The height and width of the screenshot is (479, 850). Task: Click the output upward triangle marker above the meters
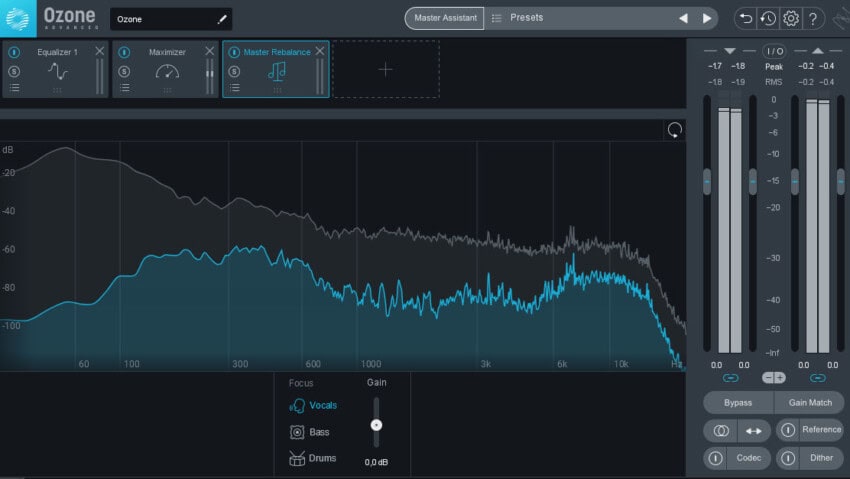tap(817, 51)
